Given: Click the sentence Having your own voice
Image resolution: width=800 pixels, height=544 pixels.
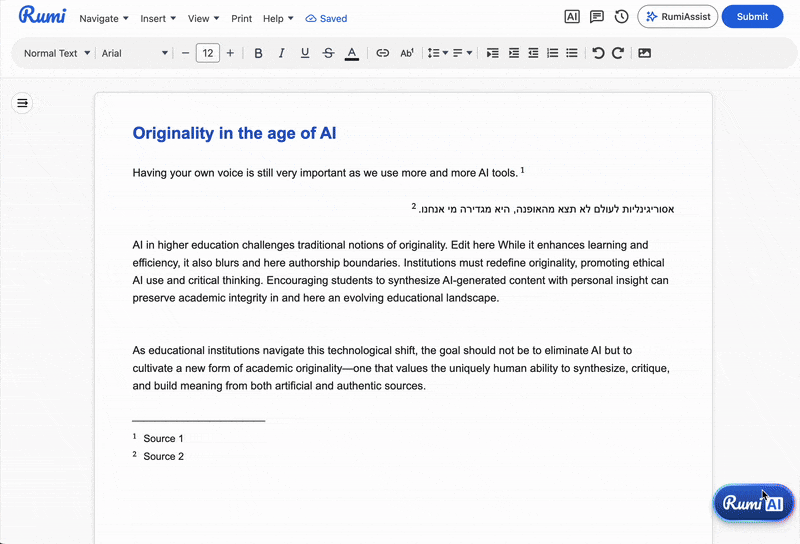Looking at the screenshot, I should (325, 173).
